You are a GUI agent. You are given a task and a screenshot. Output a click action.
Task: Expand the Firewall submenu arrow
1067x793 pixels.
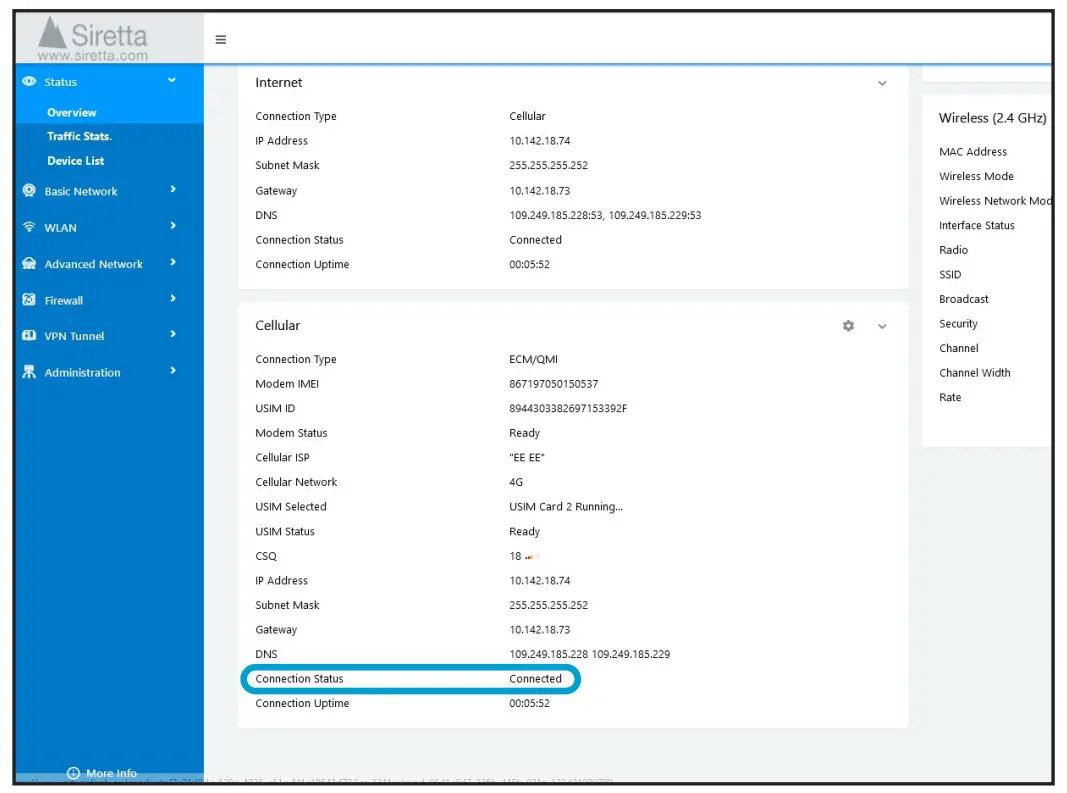(x=173, y=298)
